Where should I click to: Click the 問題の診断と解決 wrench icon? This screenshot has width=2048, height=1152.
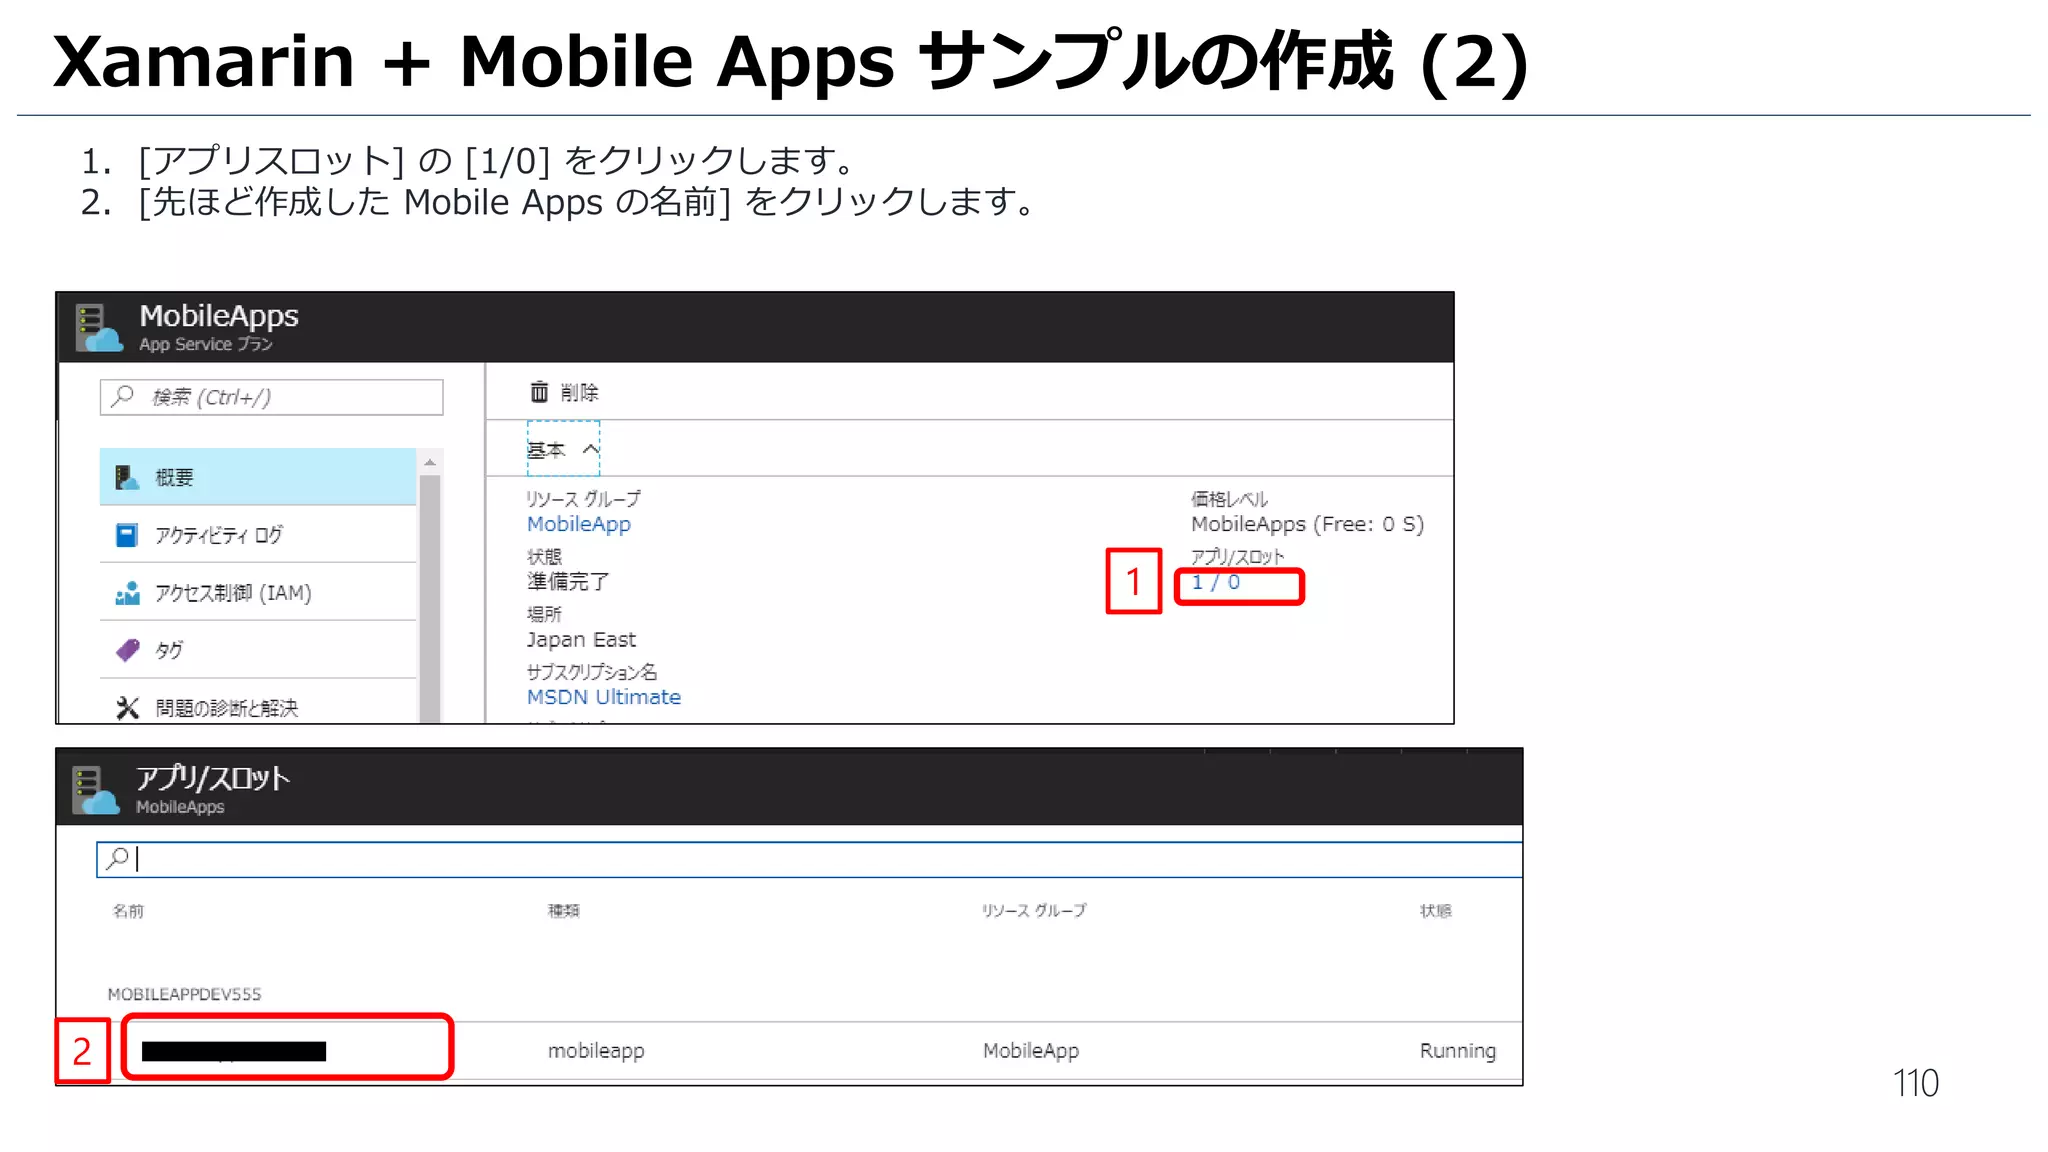pyautogui.click(x=127, y=708)
